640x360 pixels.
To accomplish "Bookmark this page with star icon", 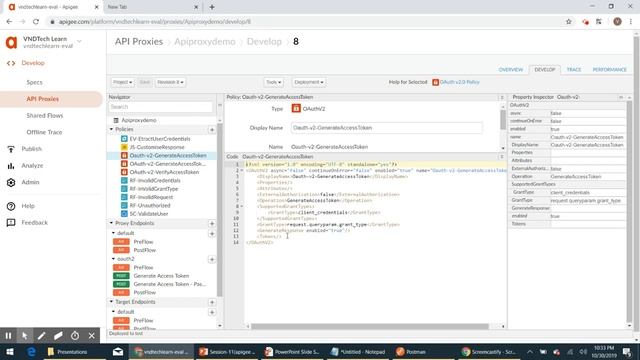I will coord(569,22).
